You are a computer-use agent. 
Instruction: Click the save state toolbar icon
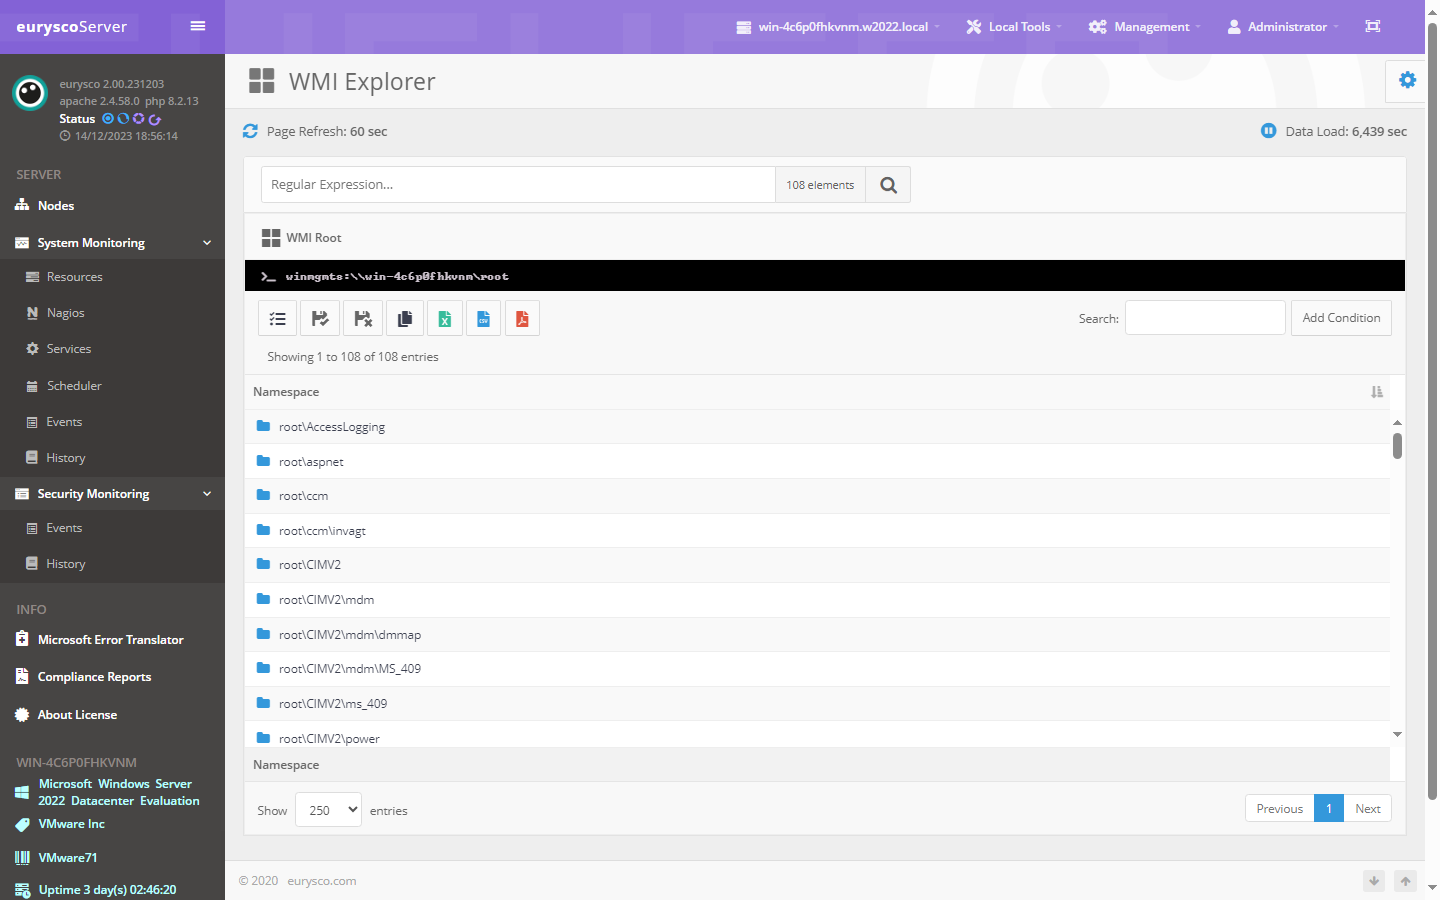point(320,319)
